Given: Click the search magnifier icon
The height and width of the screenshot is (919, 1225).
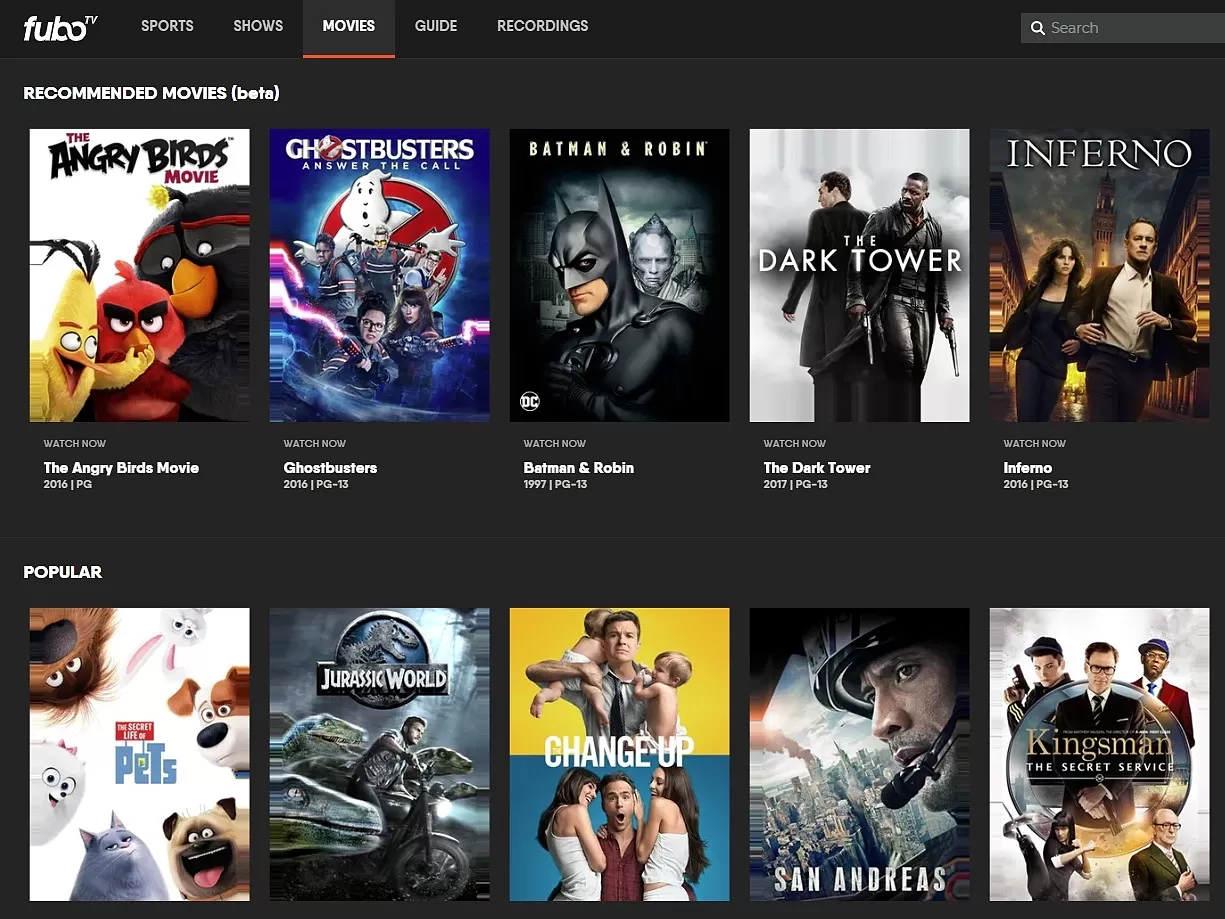Looking at the screenshot, I should pos(1038,28).
